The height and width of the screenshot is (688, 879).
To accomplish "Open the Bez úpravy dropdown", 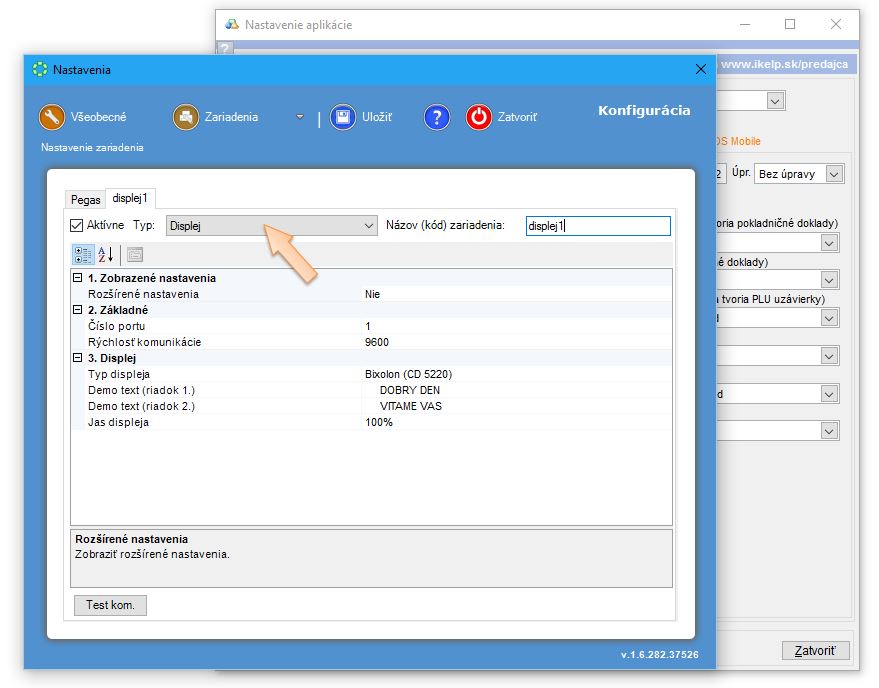I will click(799, 174).
